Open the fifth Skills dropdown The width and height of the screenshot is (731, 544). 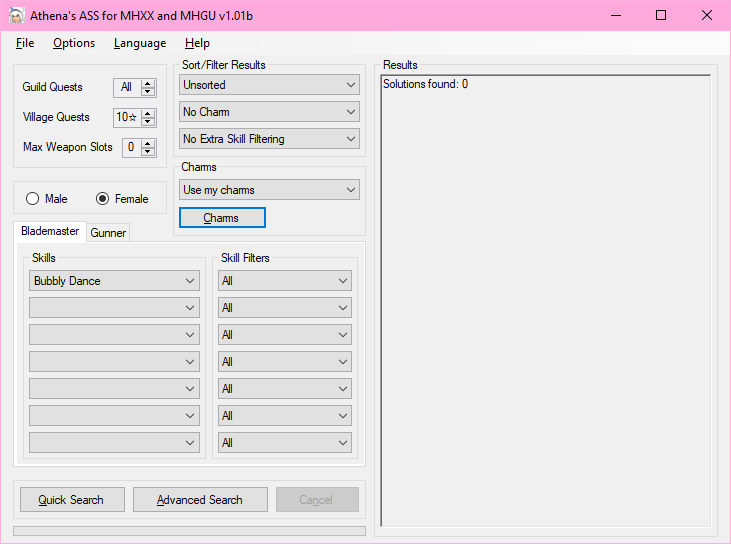[x=114, y=389]
